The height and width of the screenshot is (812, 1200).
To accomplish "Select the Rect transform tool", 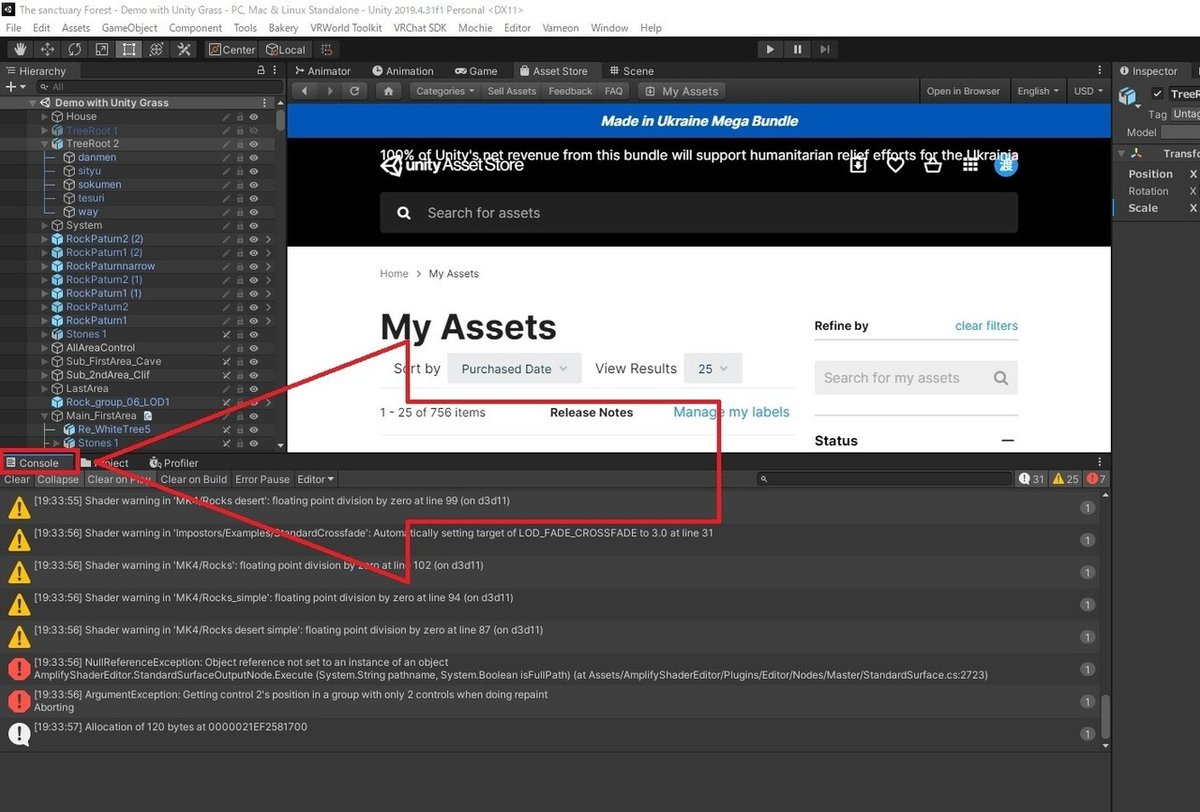I will pos(129,49).
